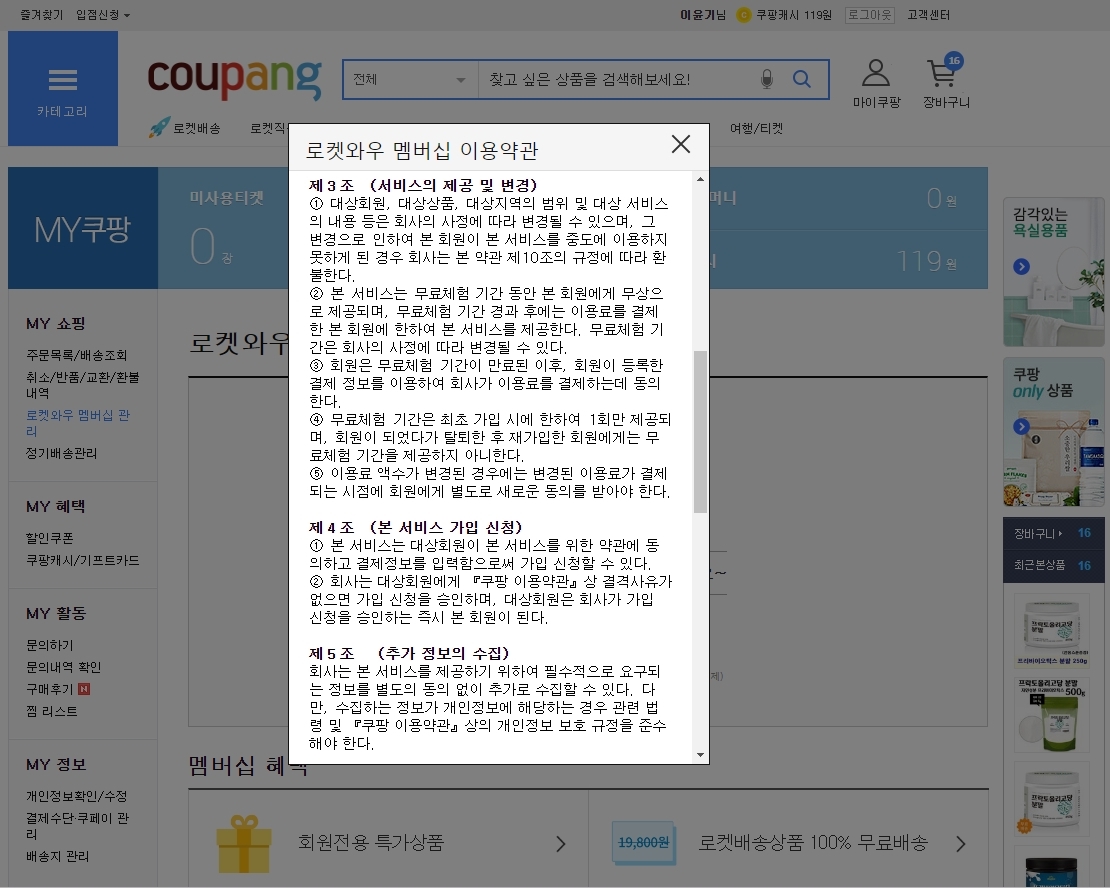Viewport: 1110px width, 888px height.
Task: Click the arrow on 쿠팡 only 상품 banner
Action: [x=1021, y=426]
